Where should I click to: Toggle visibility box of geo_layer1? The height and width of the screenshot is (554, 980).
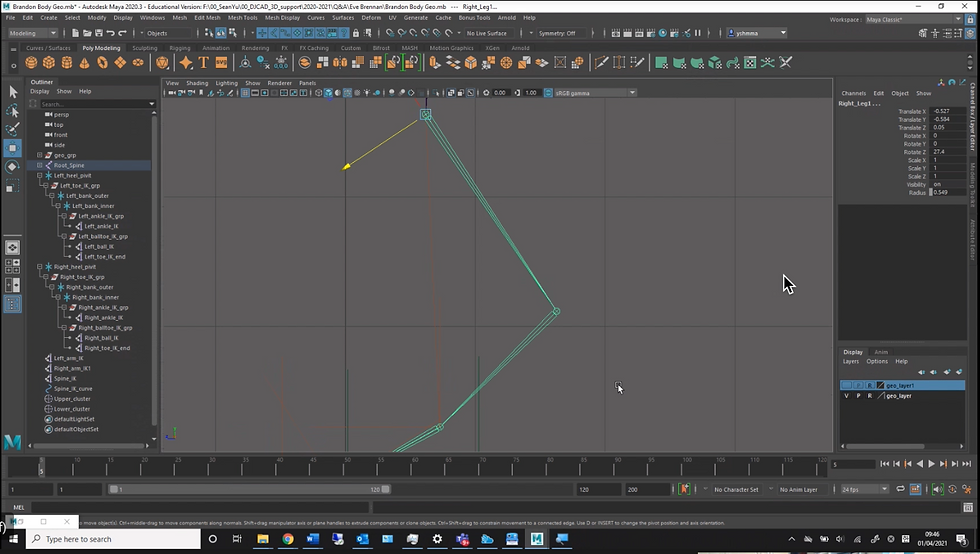point(846,385)
